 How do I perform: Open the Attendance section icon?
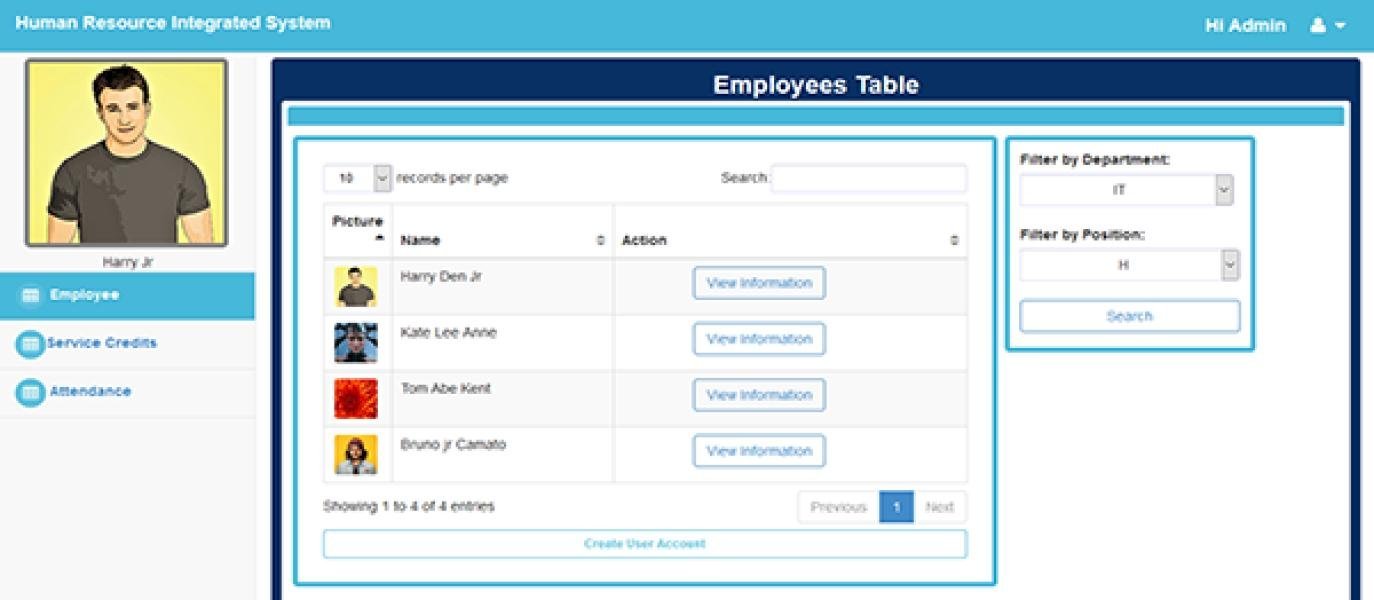[x=29, y=391]
